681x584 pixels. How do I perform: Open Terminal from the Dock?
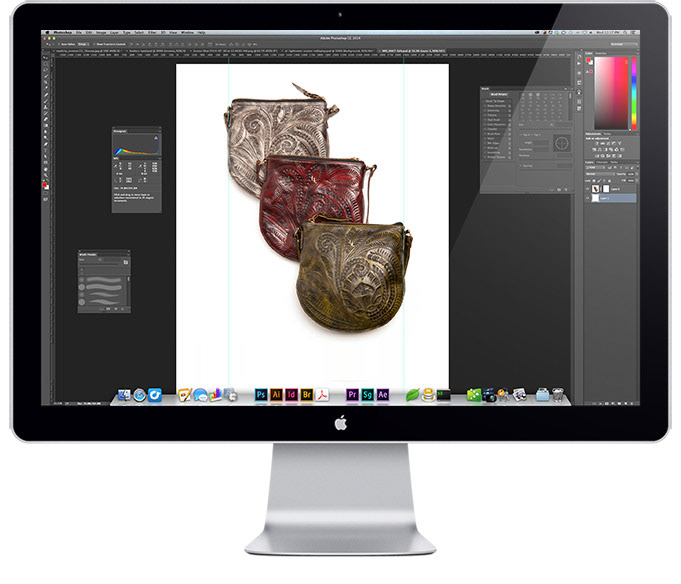(x=443, y=395)
